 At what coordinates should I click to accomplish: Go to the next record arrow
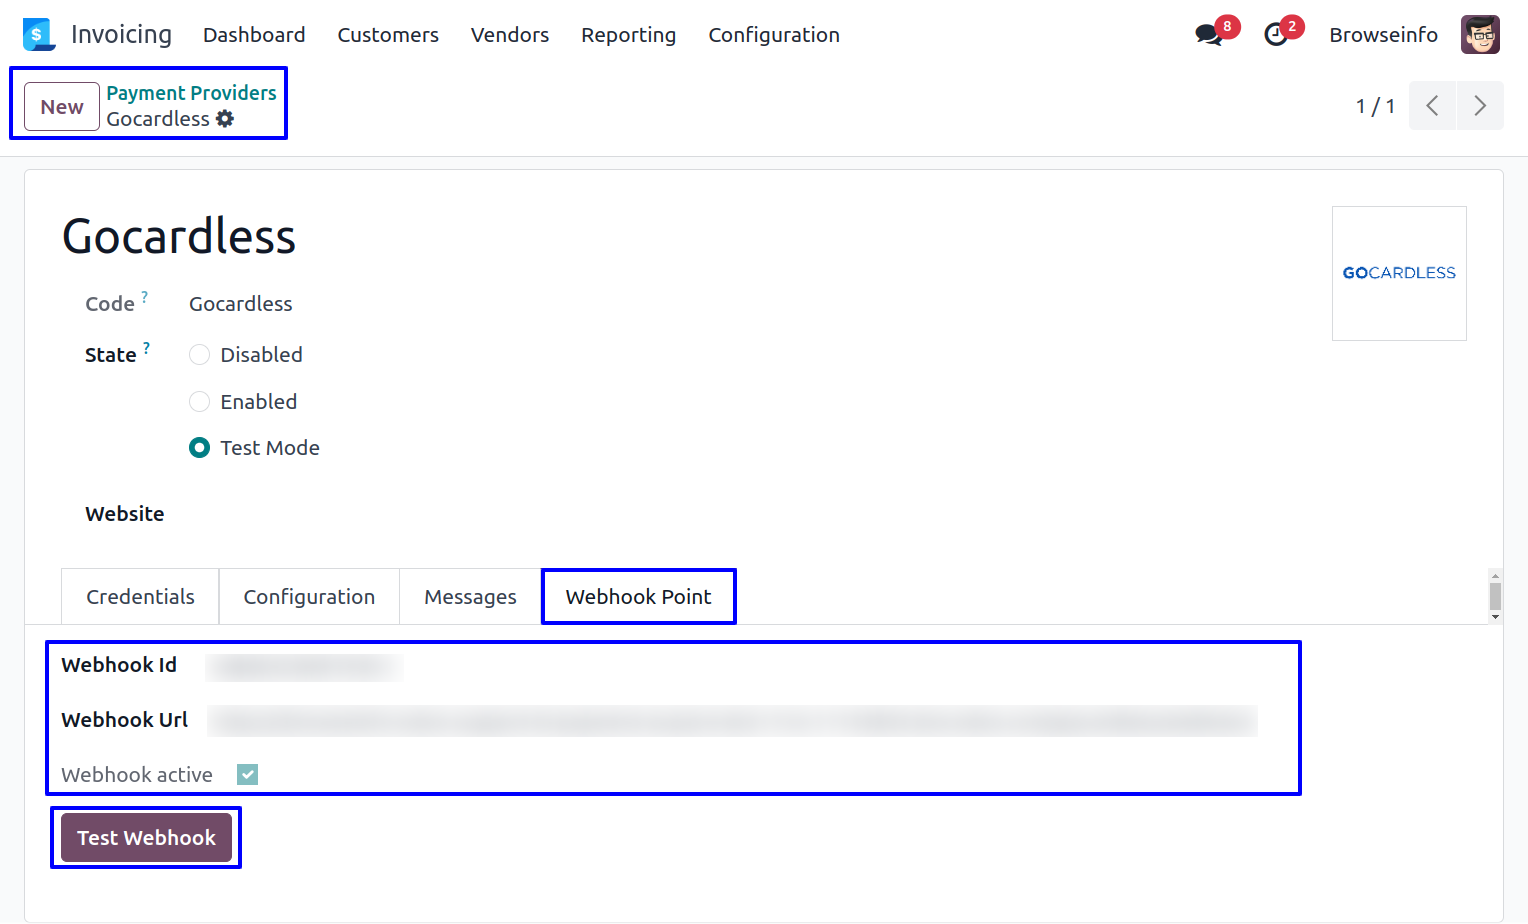point(1480,106)
